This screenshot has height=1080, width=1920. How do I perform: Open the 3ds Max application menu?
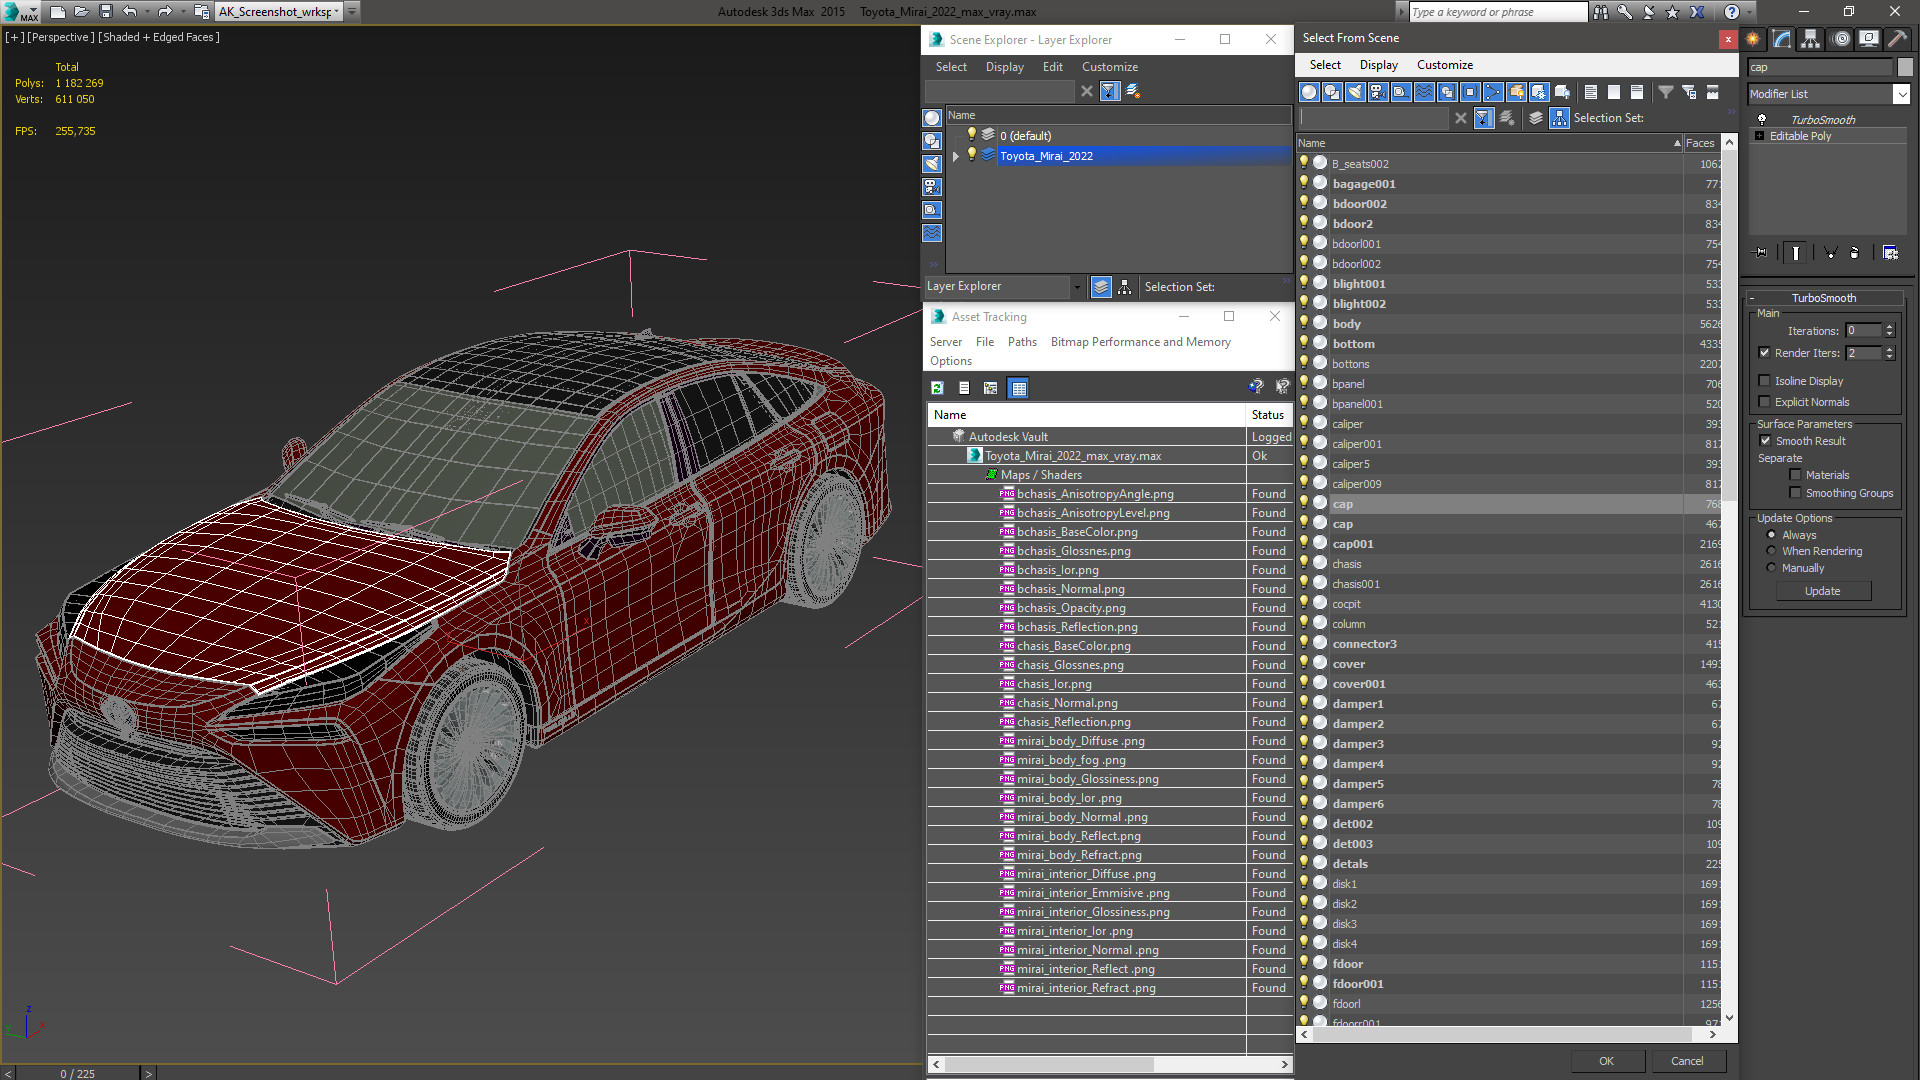[x=18, y=12]
